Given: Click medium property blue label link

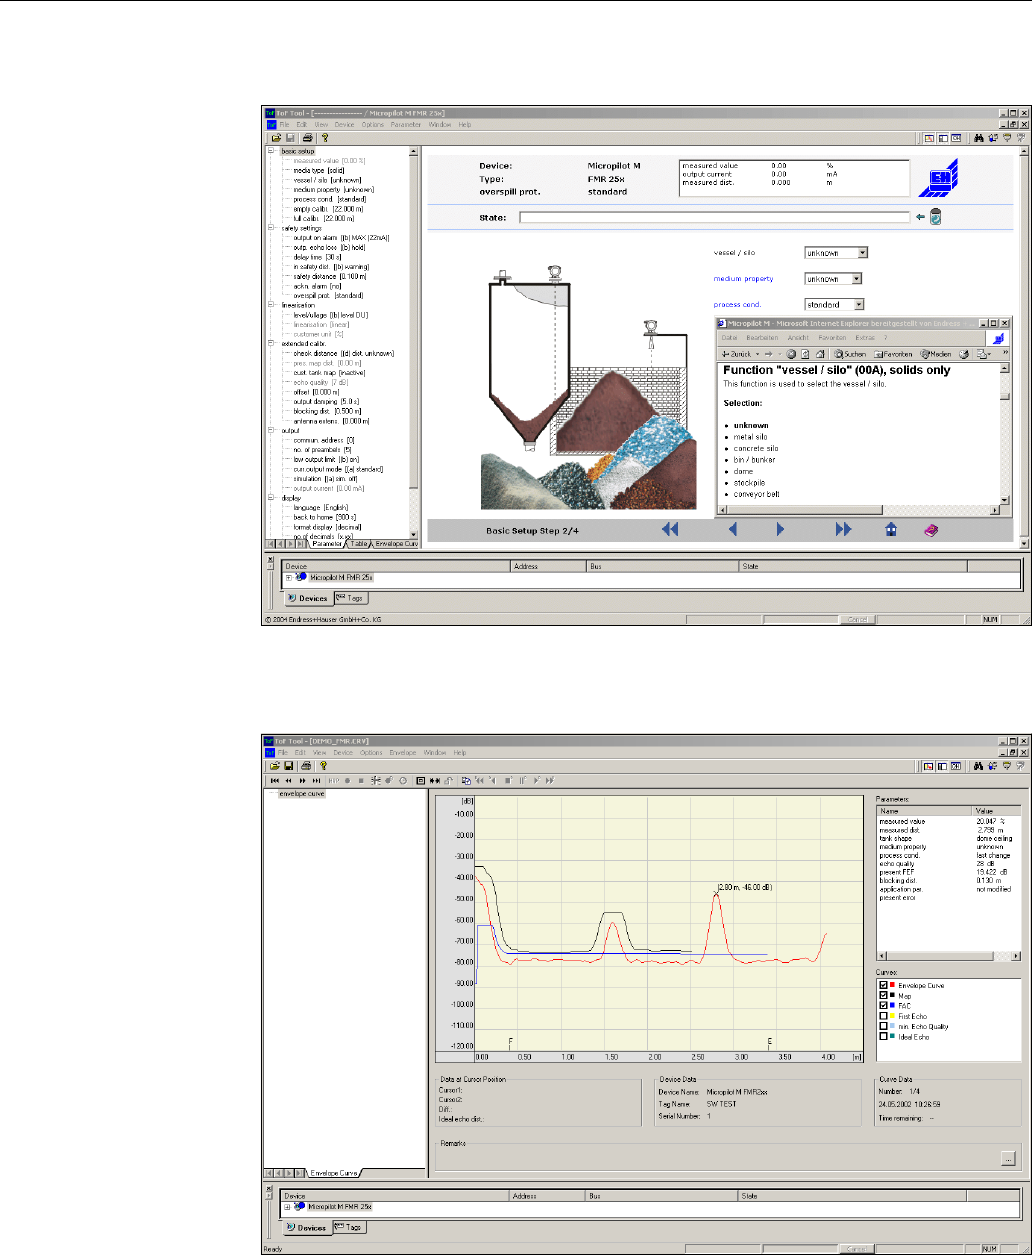Looking at the screenshot, I should (x=745, y=279).
